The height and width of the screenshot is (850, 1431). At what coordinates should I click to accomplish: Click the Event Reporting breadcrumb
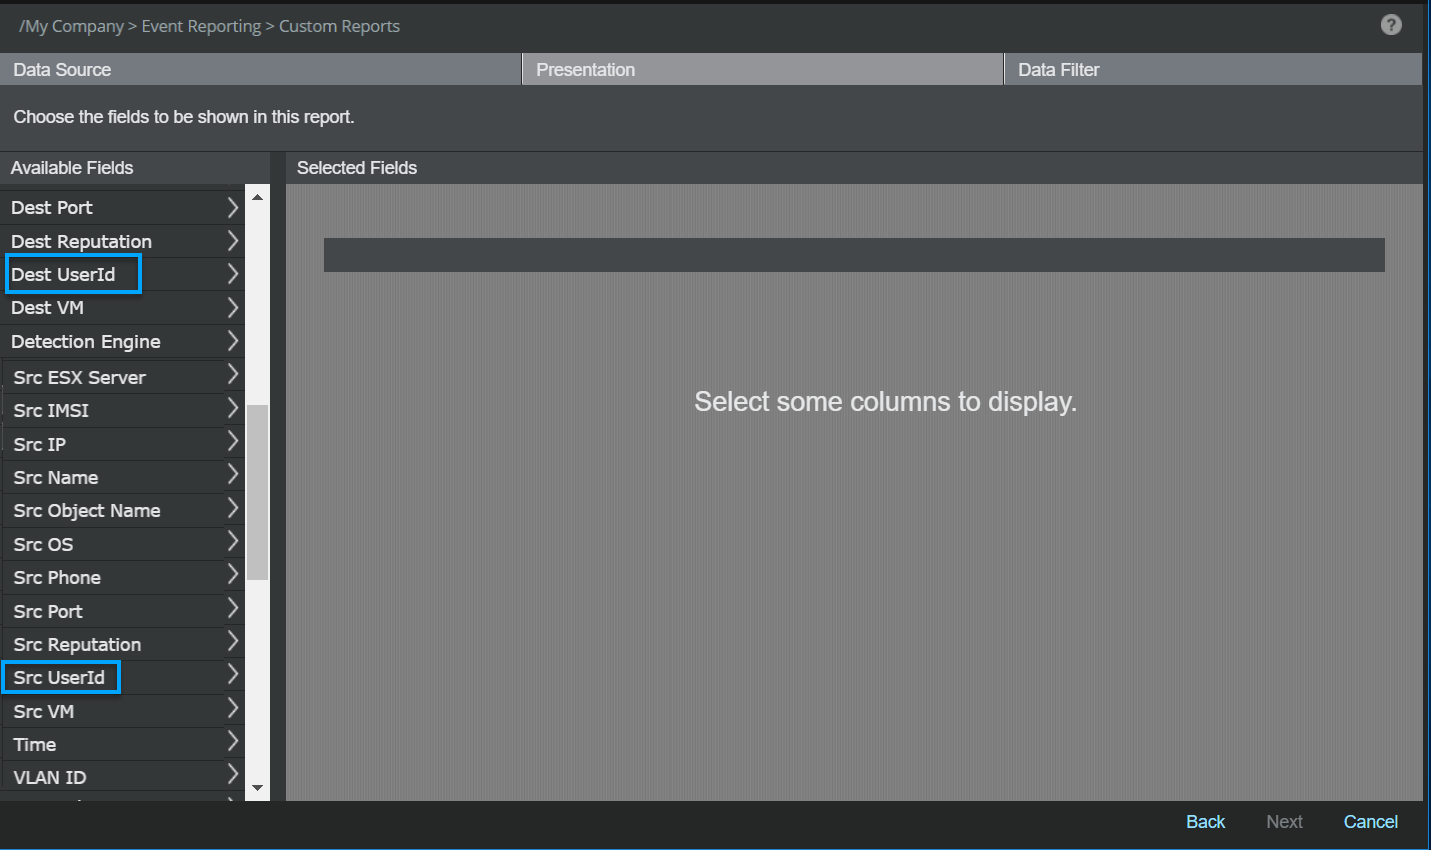click(201, 26)
